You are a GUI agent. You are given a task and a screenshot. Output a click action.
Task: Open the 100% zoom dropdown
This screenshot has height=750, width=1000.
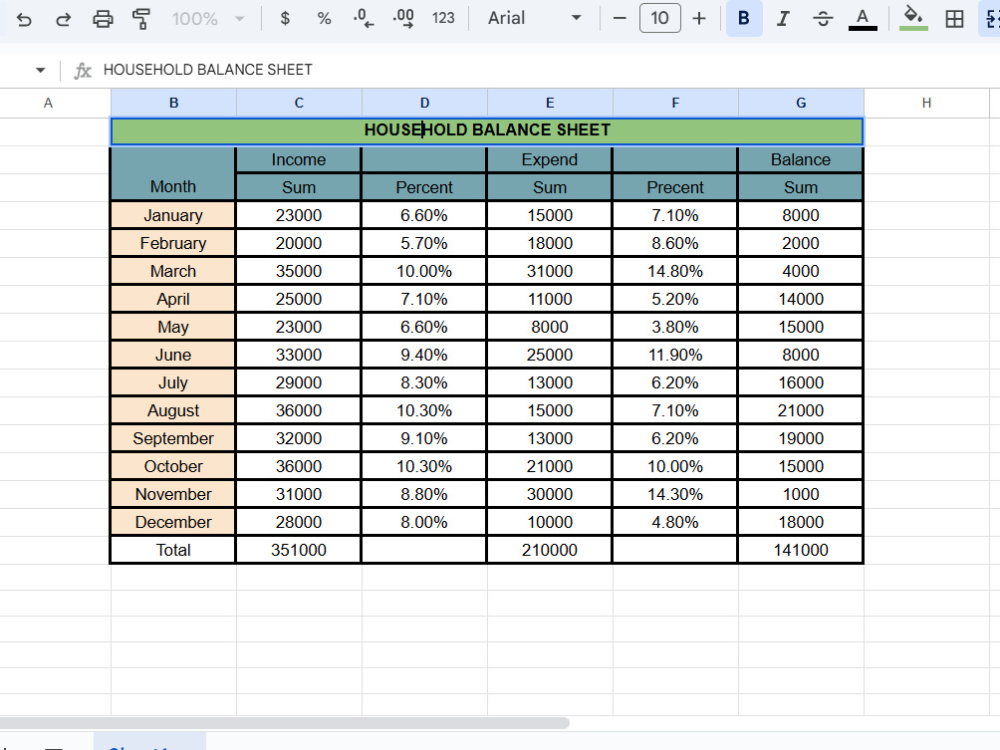[x=208, y=18]
